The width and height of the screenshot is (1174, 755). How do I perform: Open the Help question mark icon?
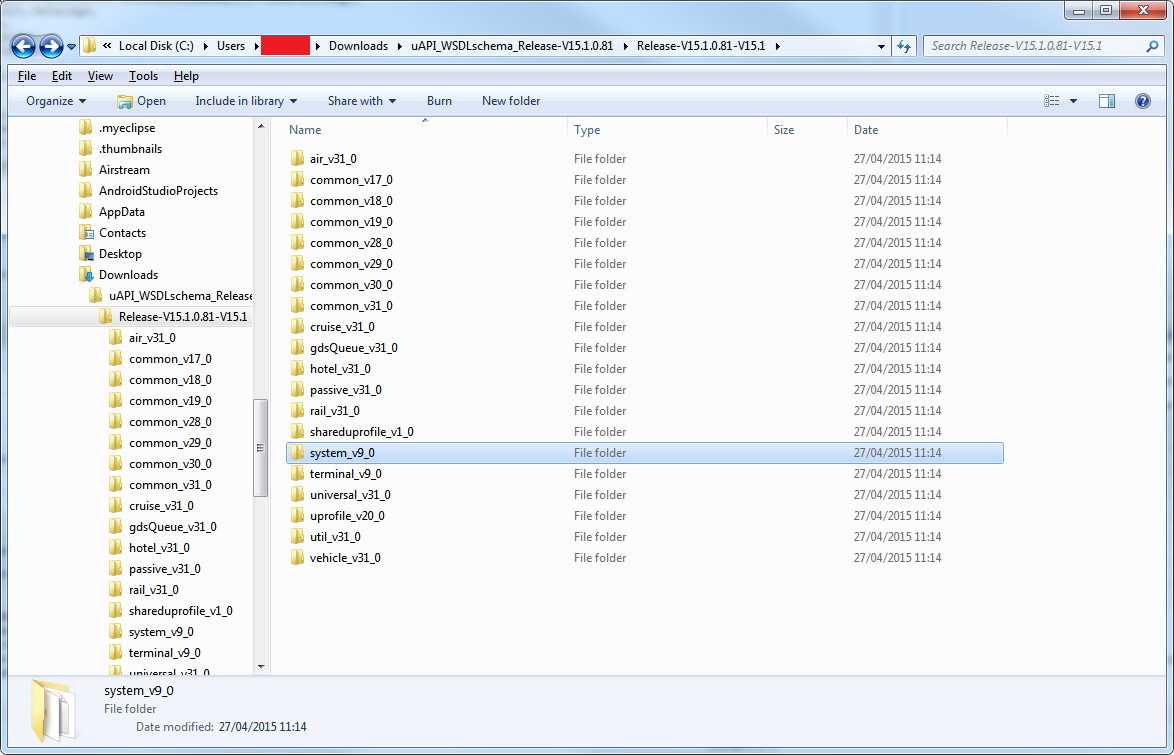pos(1142,101)
